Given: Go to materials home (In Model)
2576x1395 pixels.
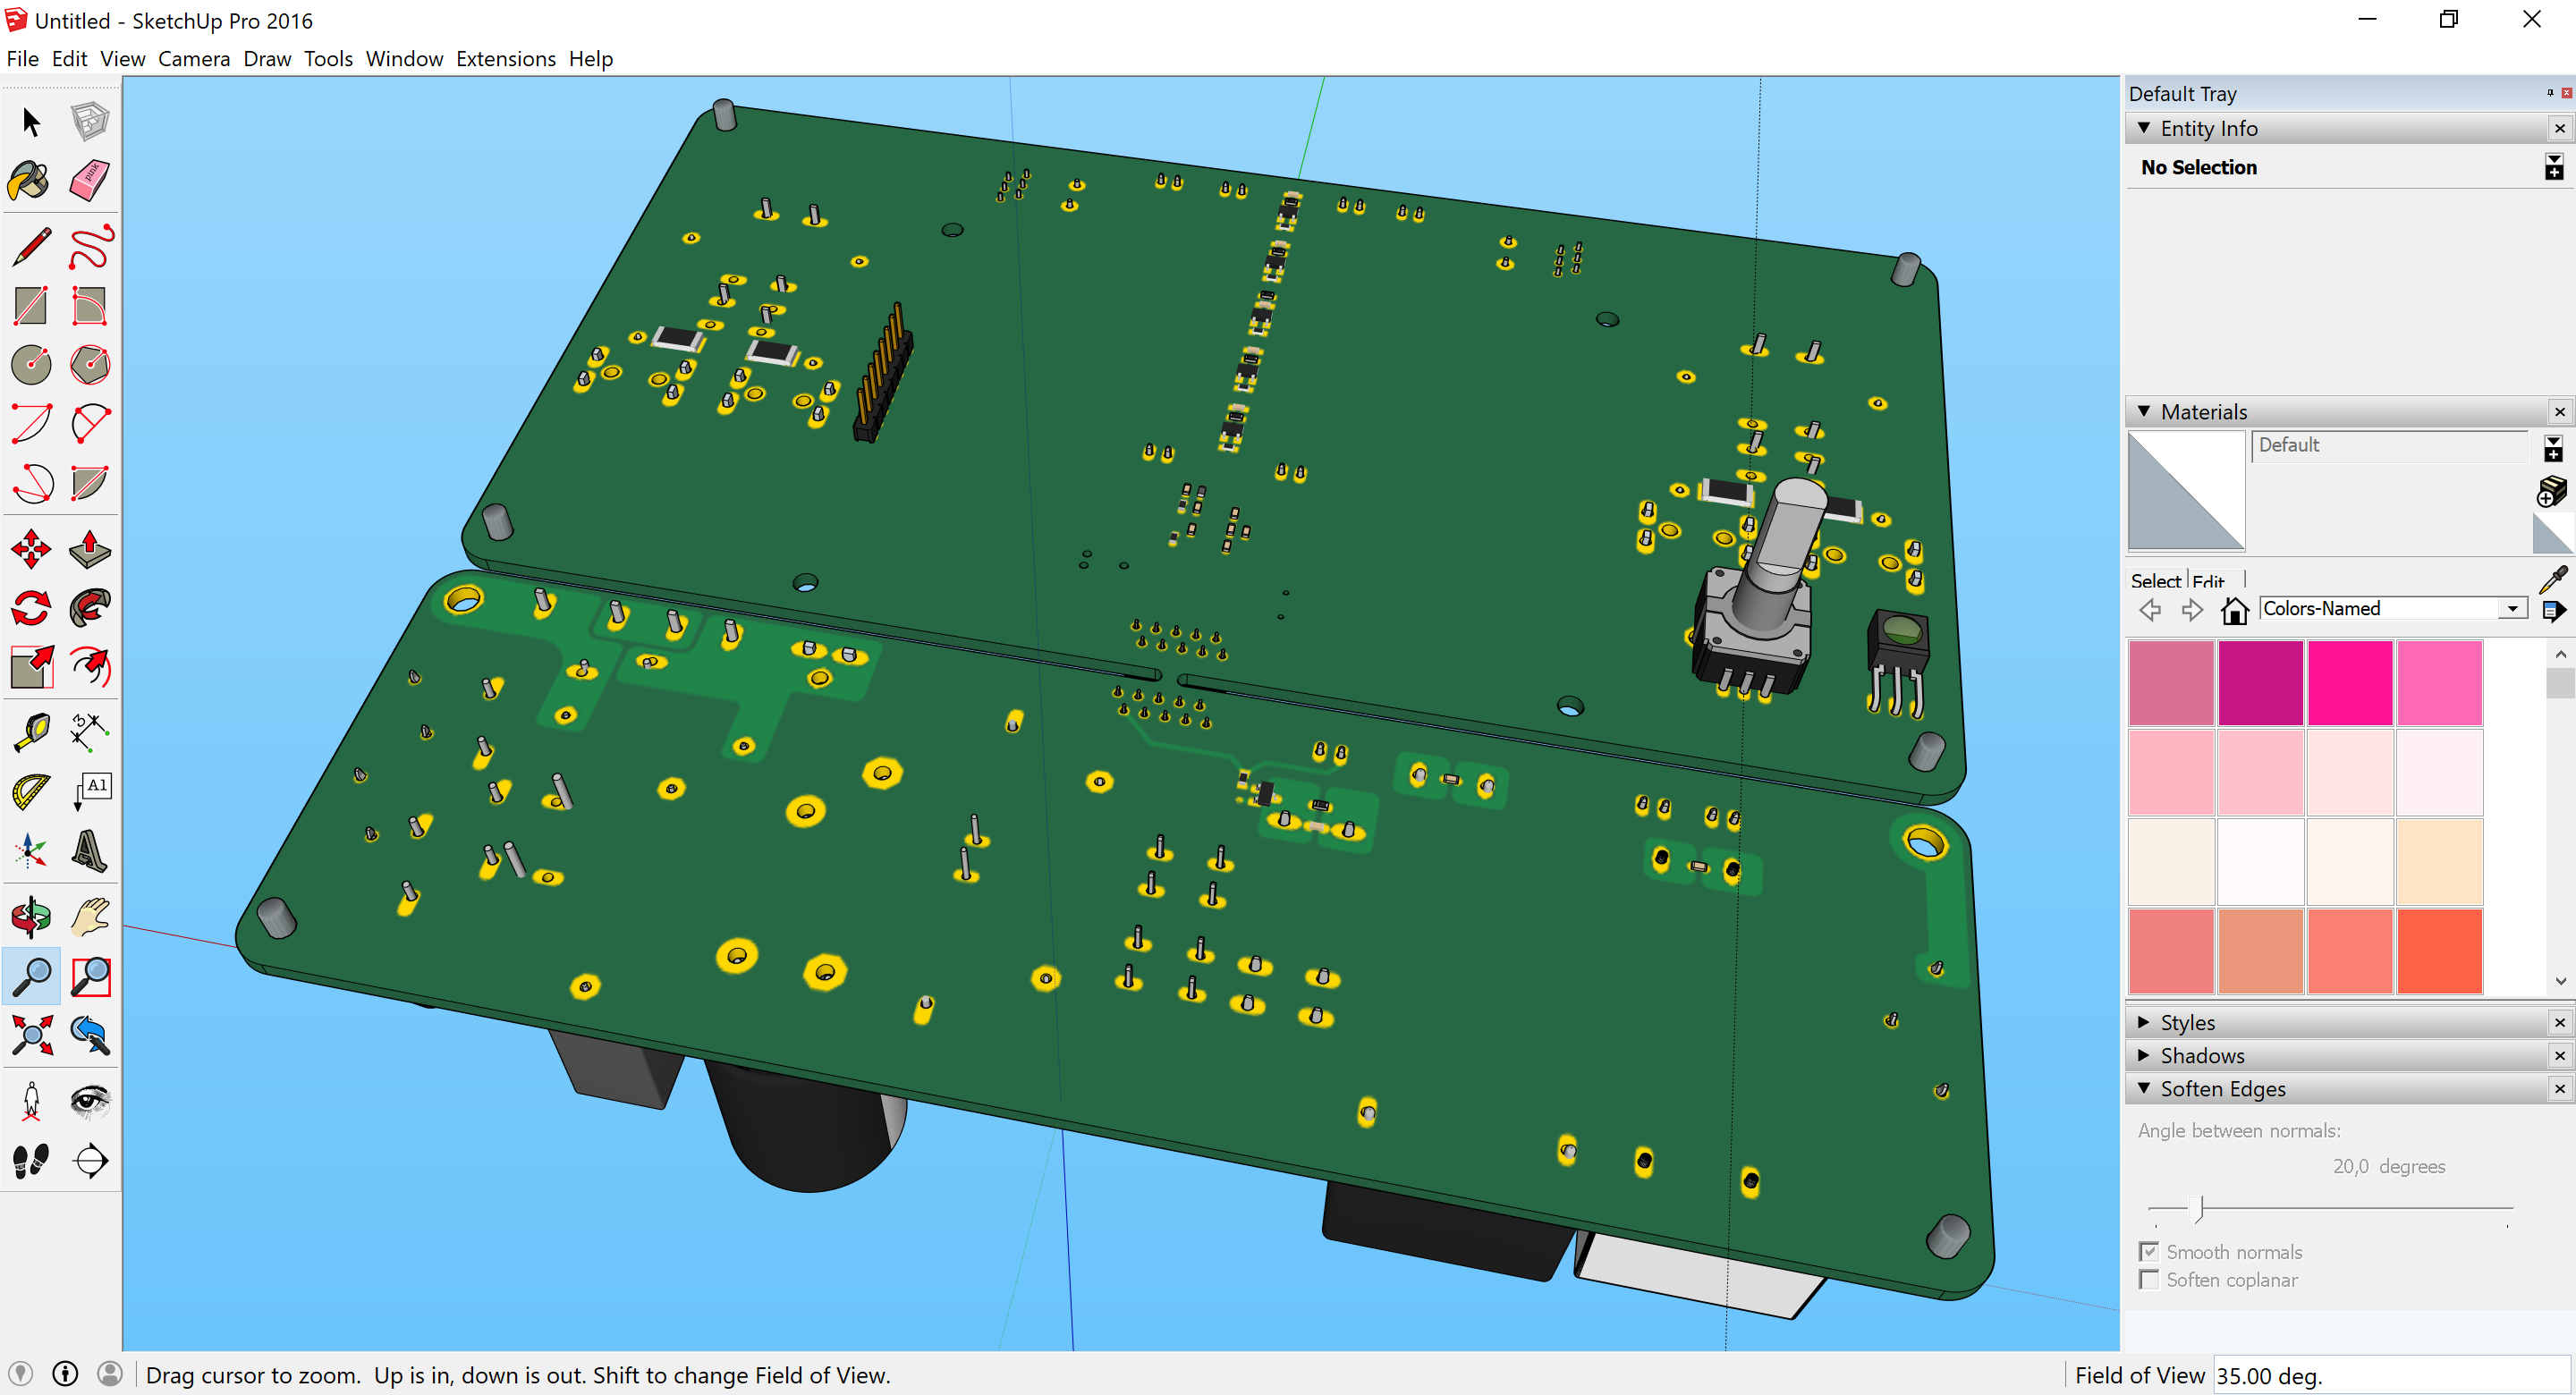Looking at the screenshot, I should click(x=2235, y=610).
